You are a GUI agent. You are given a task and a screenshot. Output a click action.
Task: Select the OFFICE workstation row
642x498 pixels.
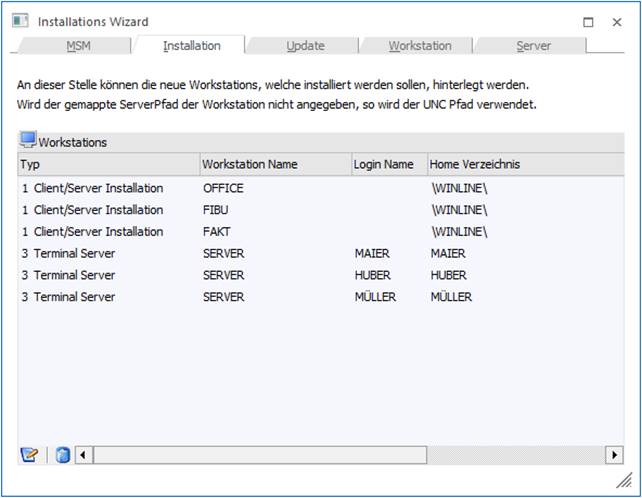223,188
